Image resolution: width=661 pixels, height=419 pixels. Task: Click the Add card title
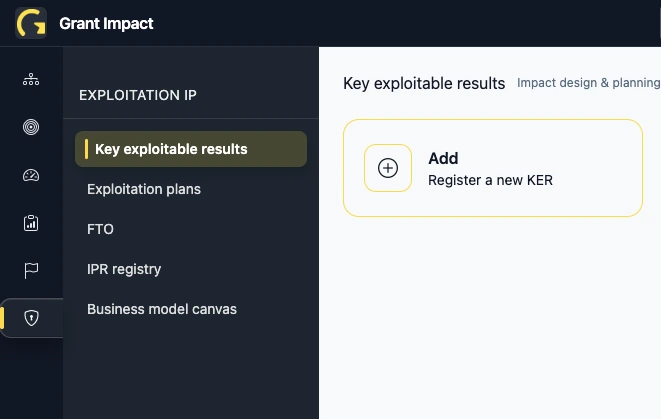click(x=443, y=158)
